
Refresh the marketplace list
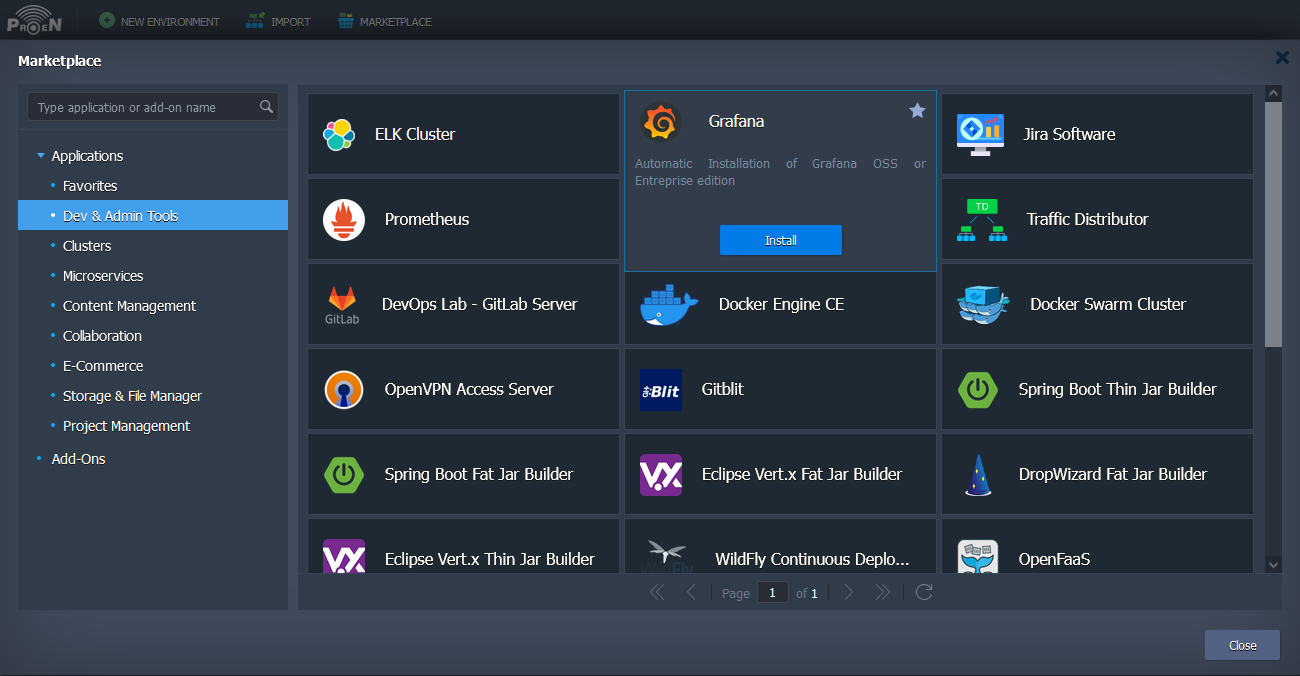coord(924,592)
